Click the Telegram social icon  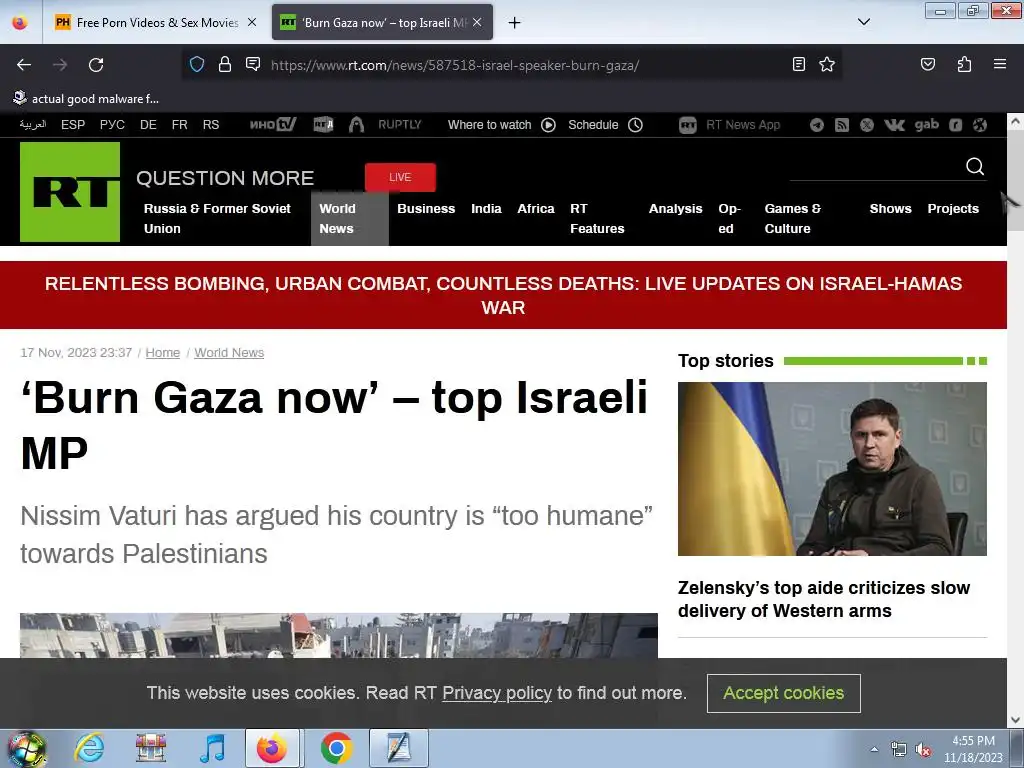click(816, 125)
